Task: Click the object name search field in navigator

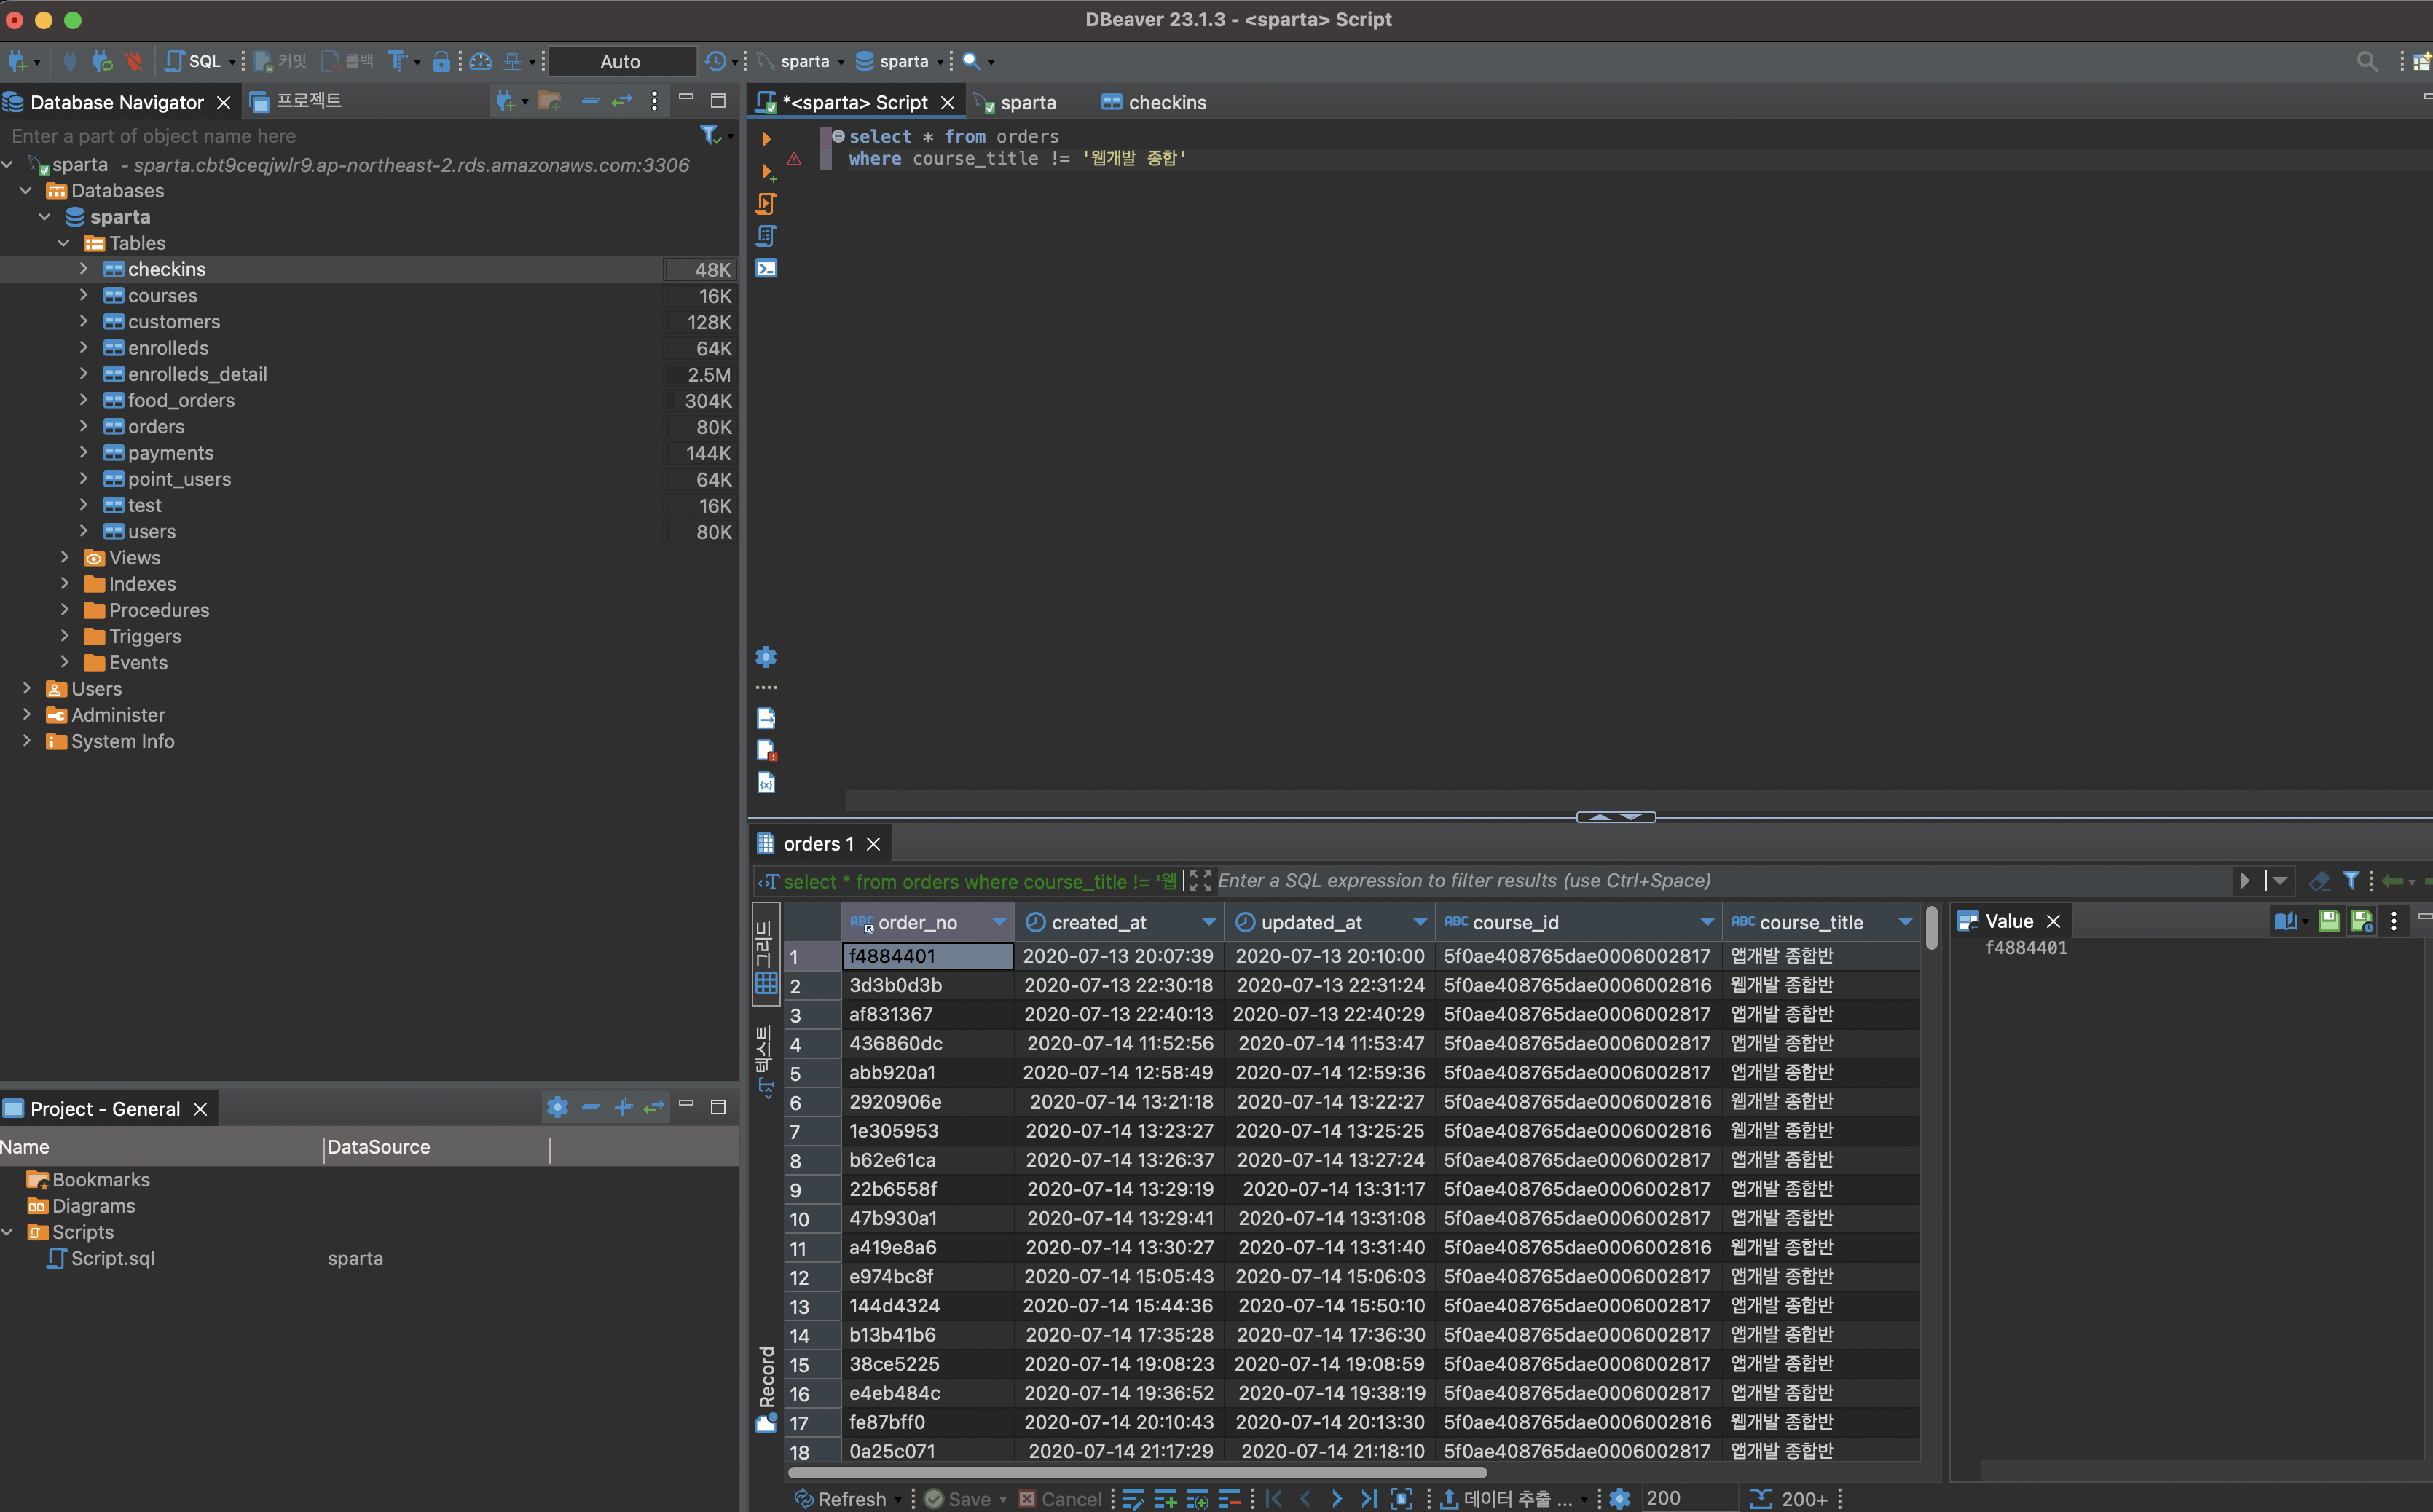Action: point(350,136)
